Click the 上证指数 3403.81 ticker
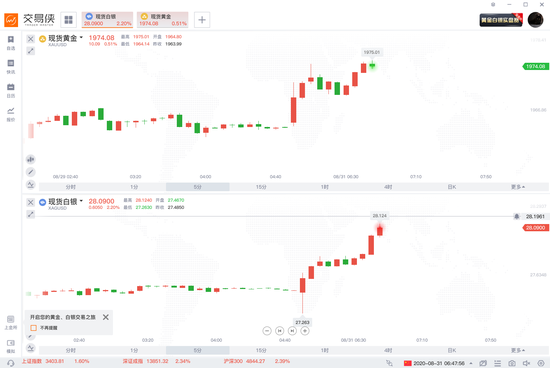This screenshot has height=368, width=550. (x=55, y=361)
